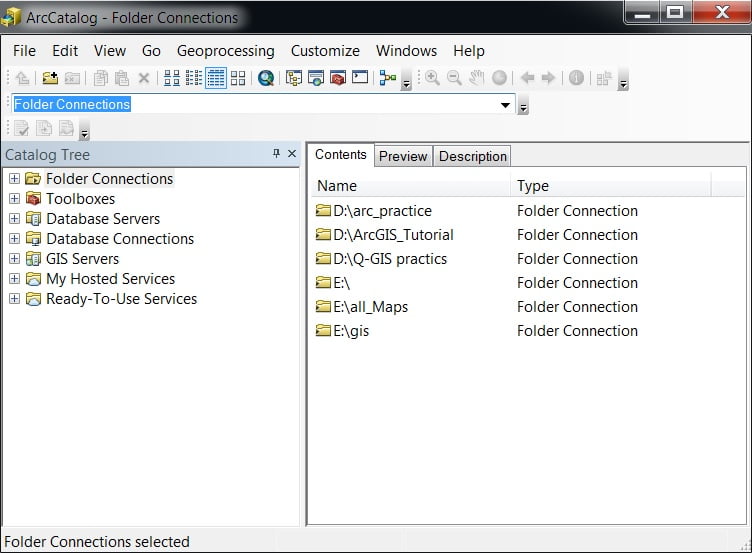Open the Search window icon

tap(316, 78)
